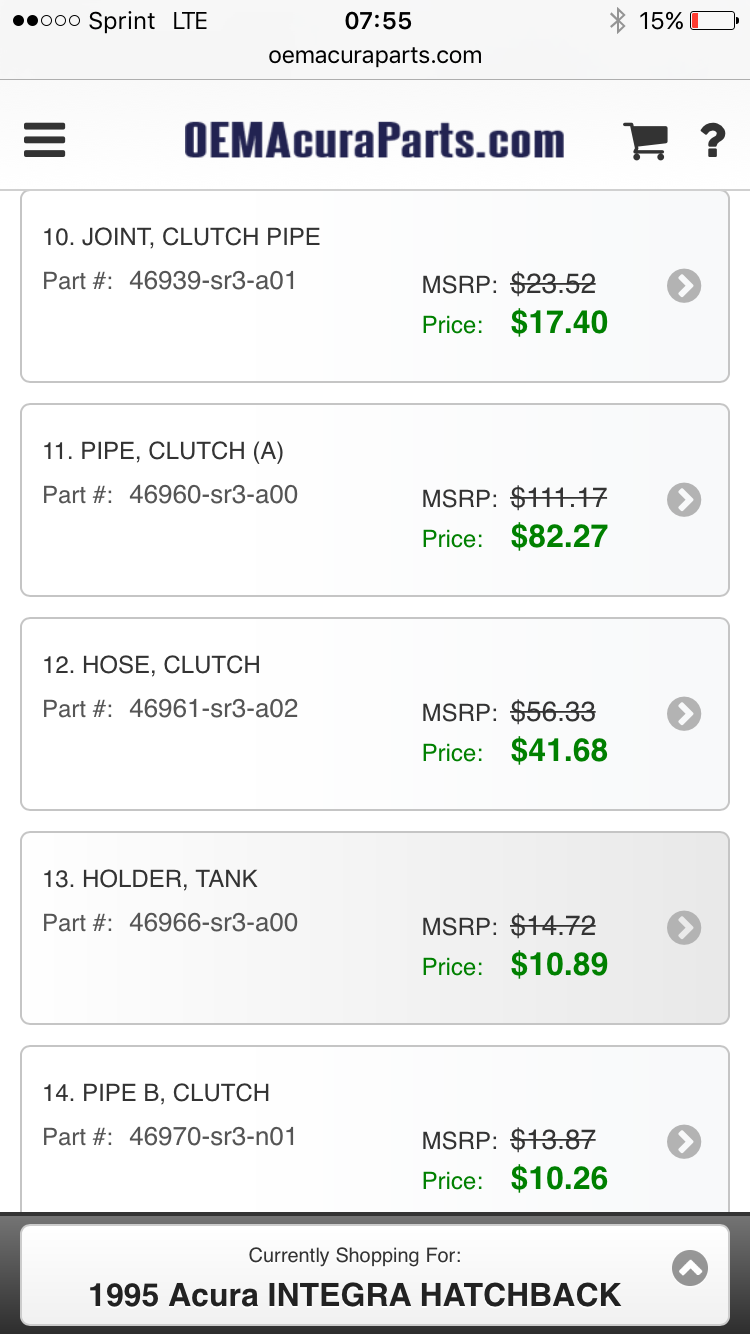Tap the question mark help icon

pos(712,141)
